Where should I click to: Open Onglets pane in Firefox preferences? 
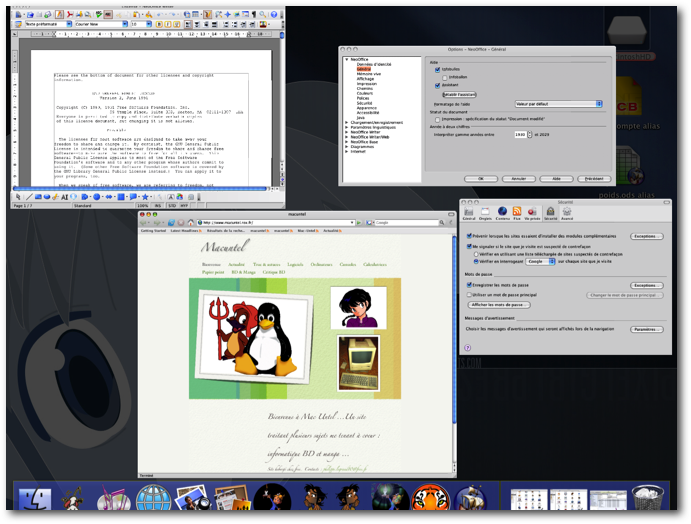pyautogui.click(x=485, y=213)
